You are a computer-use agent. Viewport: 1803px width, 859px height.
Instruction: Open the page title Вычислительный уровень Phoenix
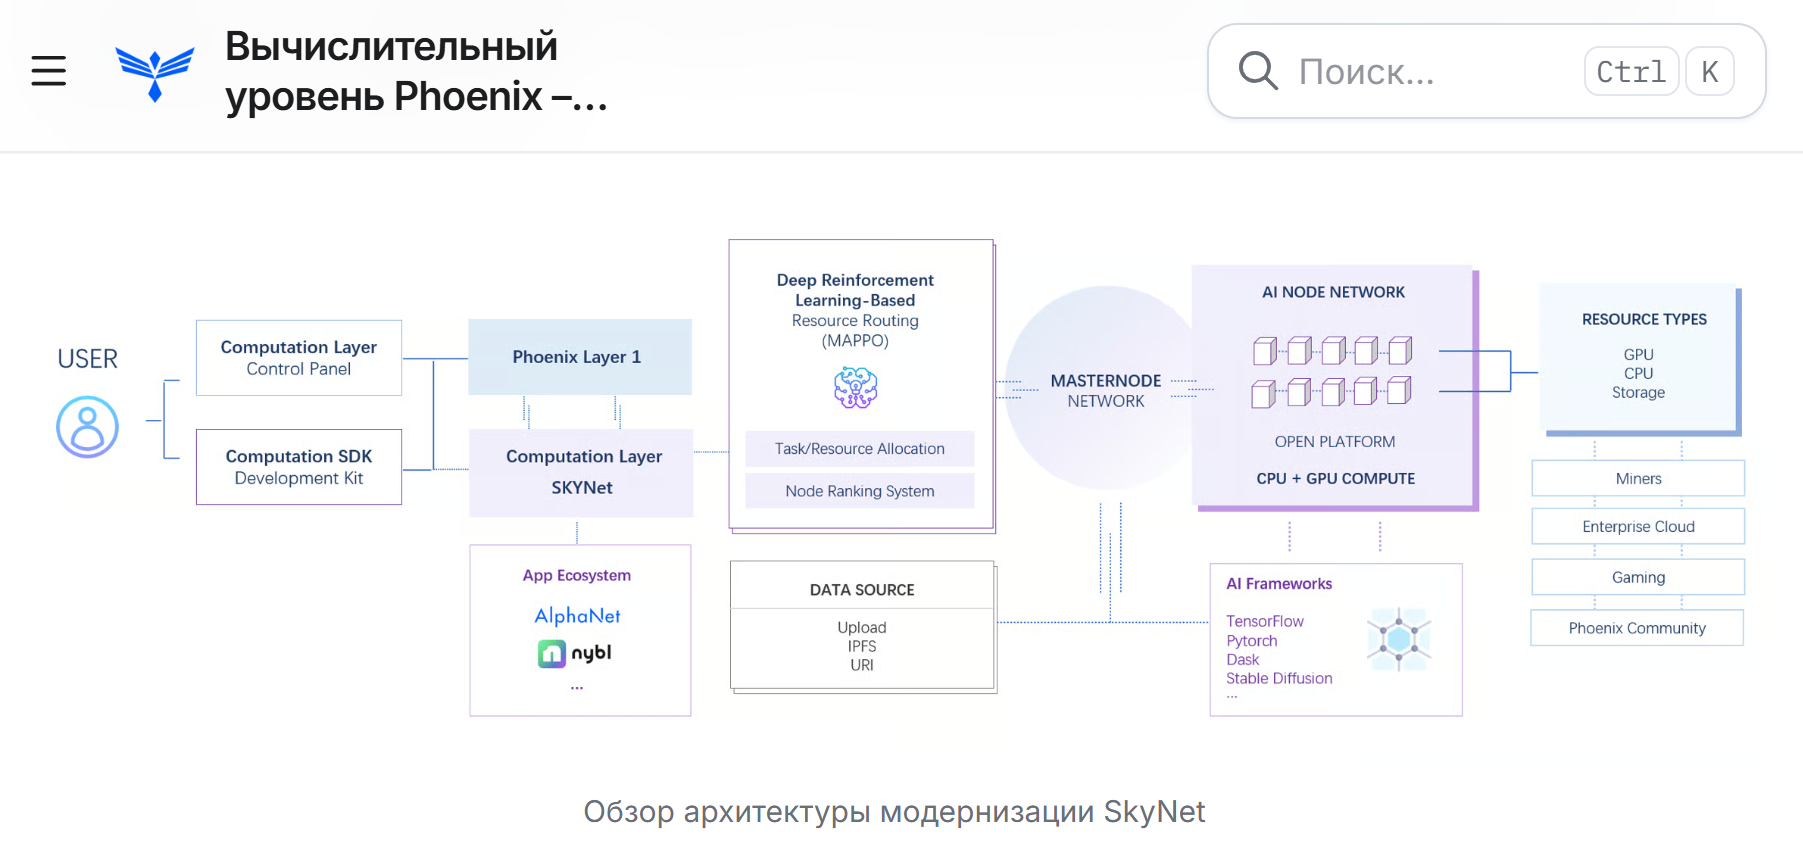[x=416, y=71]
